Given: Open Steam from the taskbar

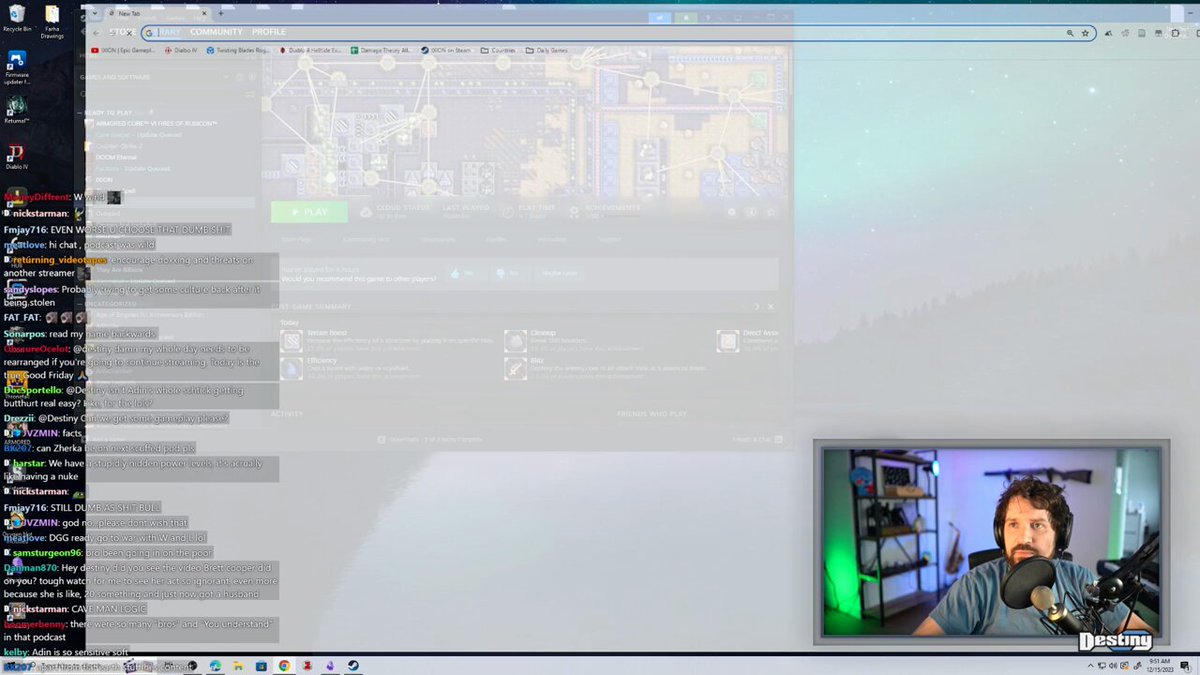Looking at the screenshot, I should (354, 665).
